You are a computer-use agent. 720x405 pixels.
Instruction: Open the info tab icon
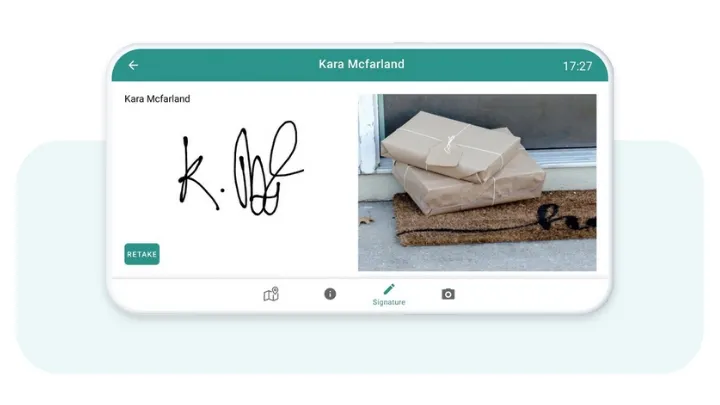pyautogui.click(x=330, y=294)
